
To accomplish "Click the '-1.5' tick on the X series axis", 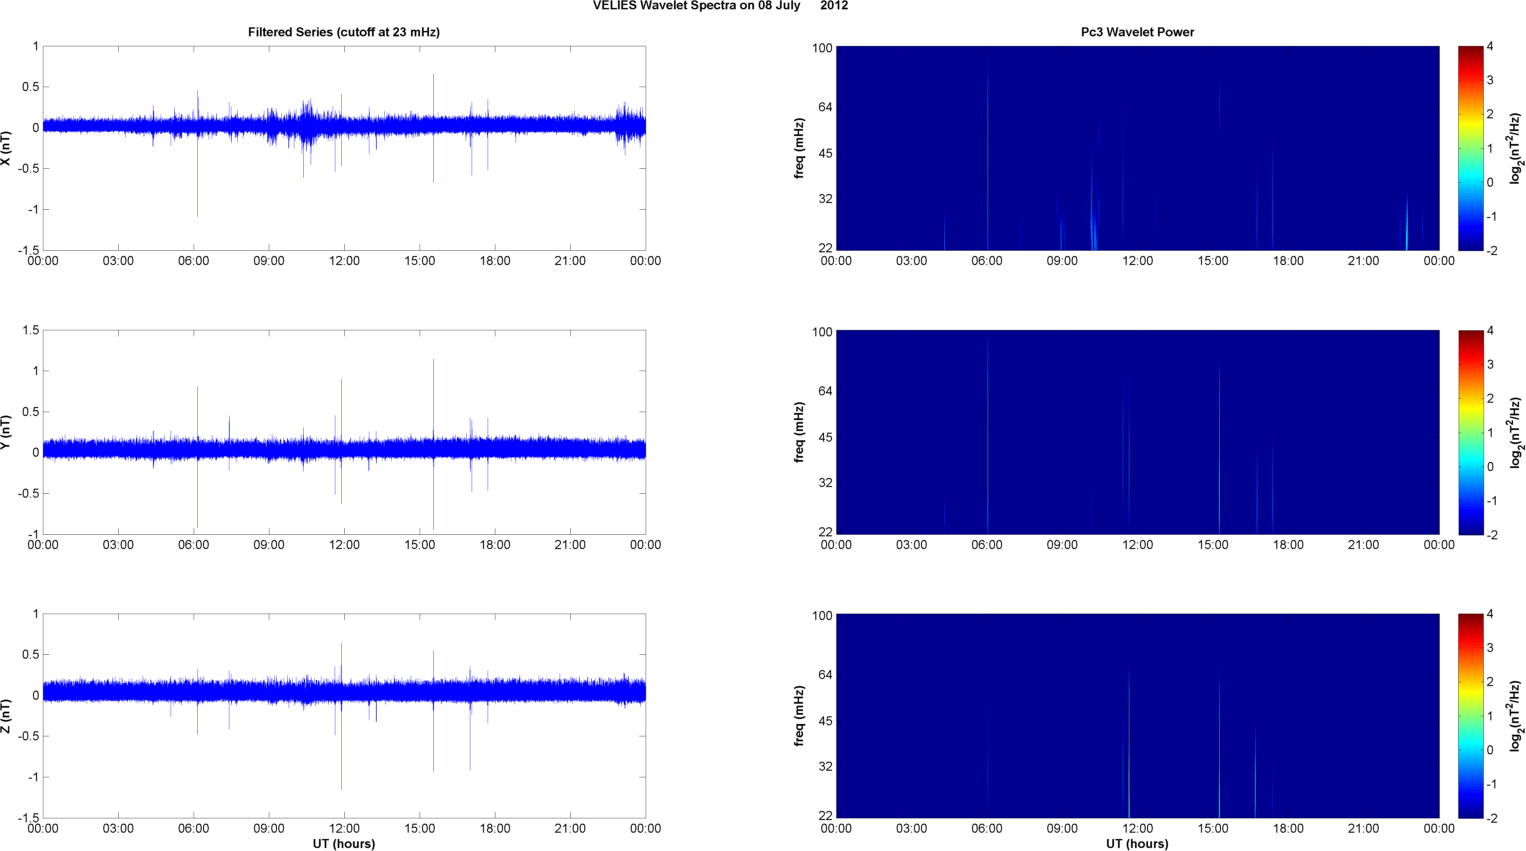I will click(x=28, y=250).
